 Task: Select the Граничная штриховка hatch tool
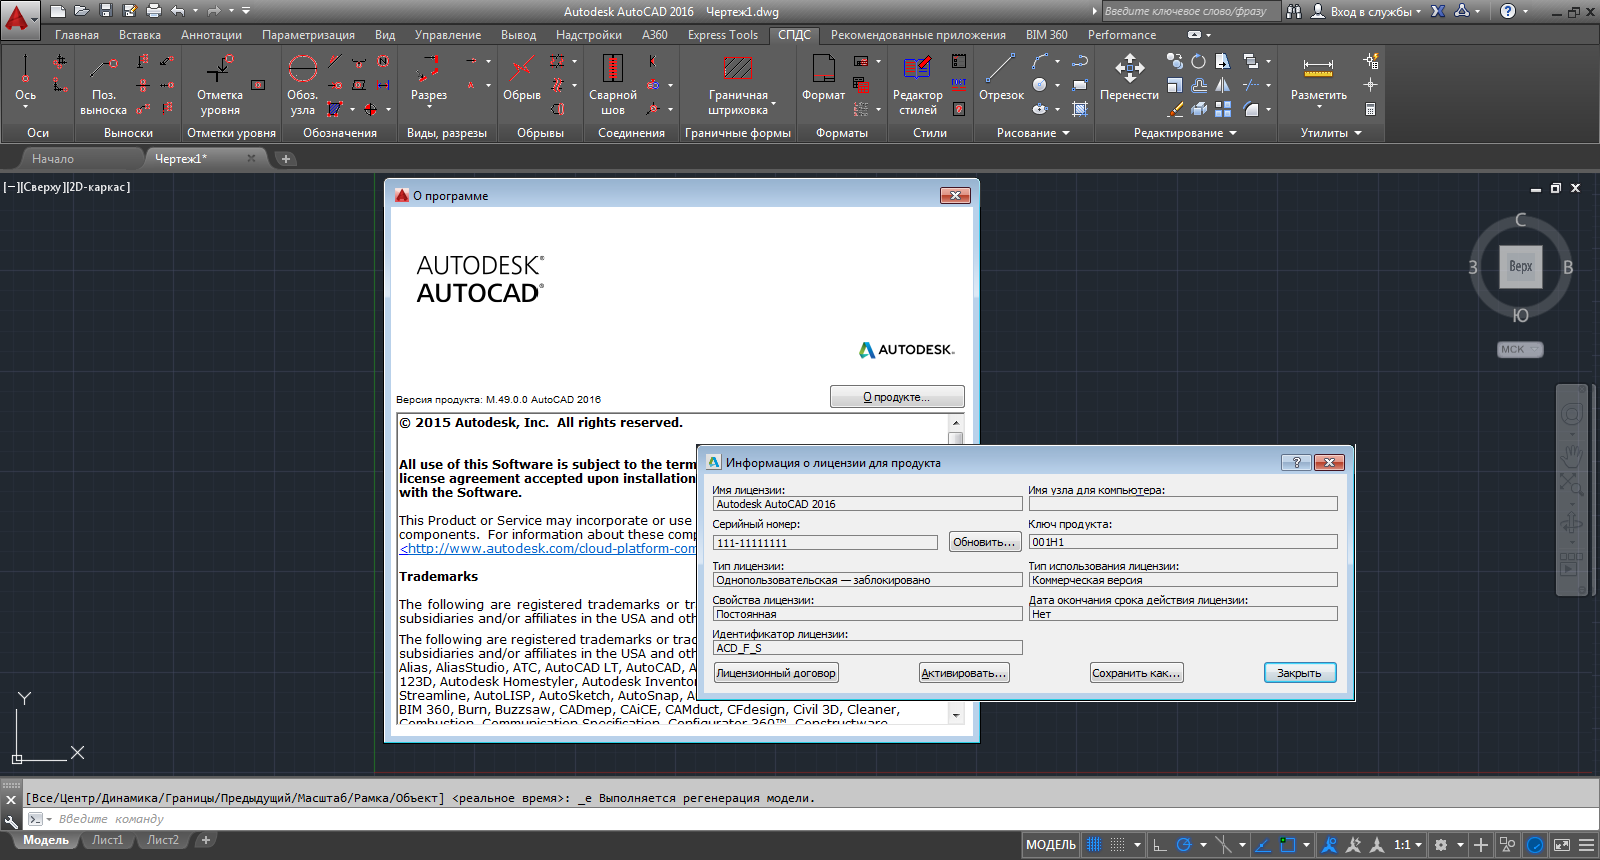point(738,84)
